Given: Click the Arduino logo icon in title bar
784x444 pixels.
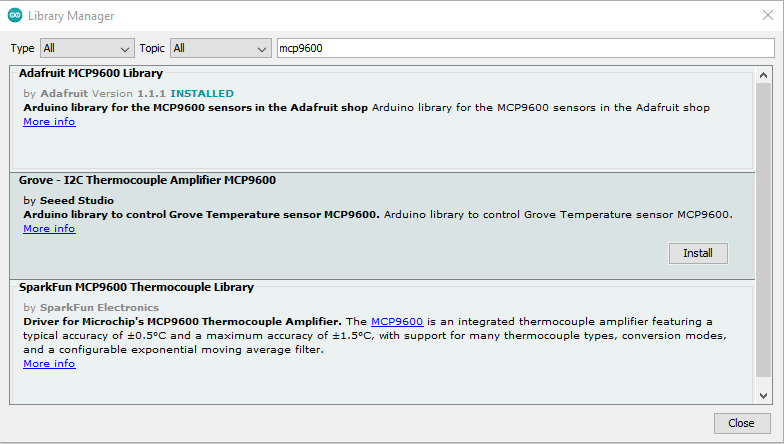Looking at the screenshot, I should pyautogui.click(x=15, y=16).
